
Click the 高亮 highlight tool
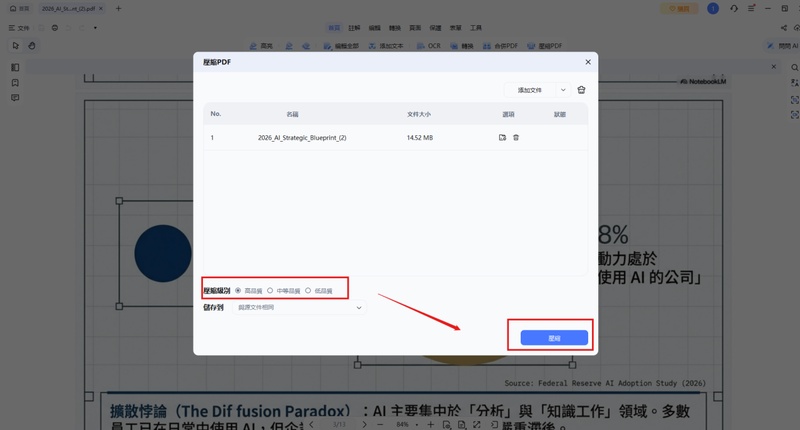click(x=261, y=46)
